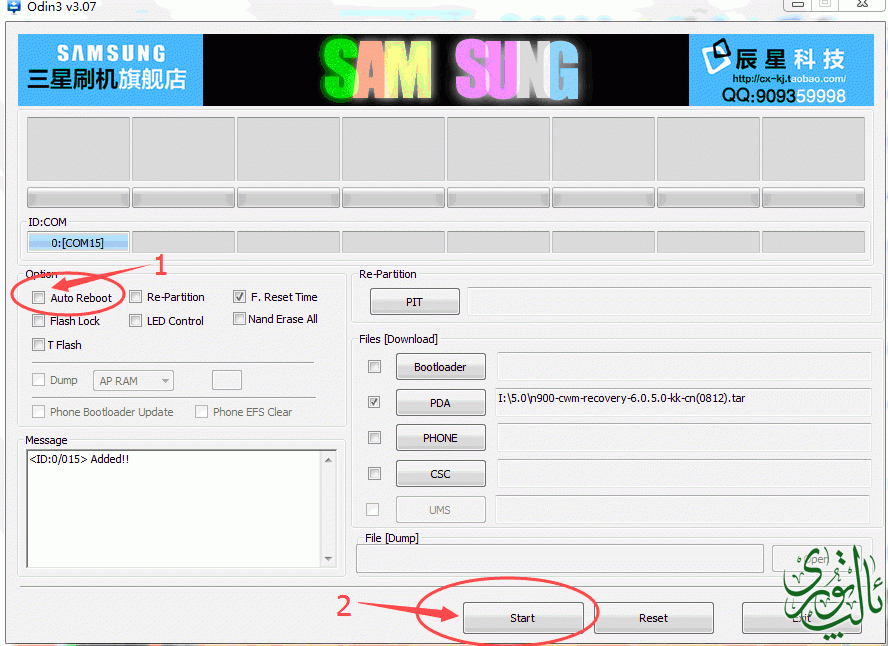Uncheck F. Reset Time option
The image size is (888, 646).
pos(240,297)
